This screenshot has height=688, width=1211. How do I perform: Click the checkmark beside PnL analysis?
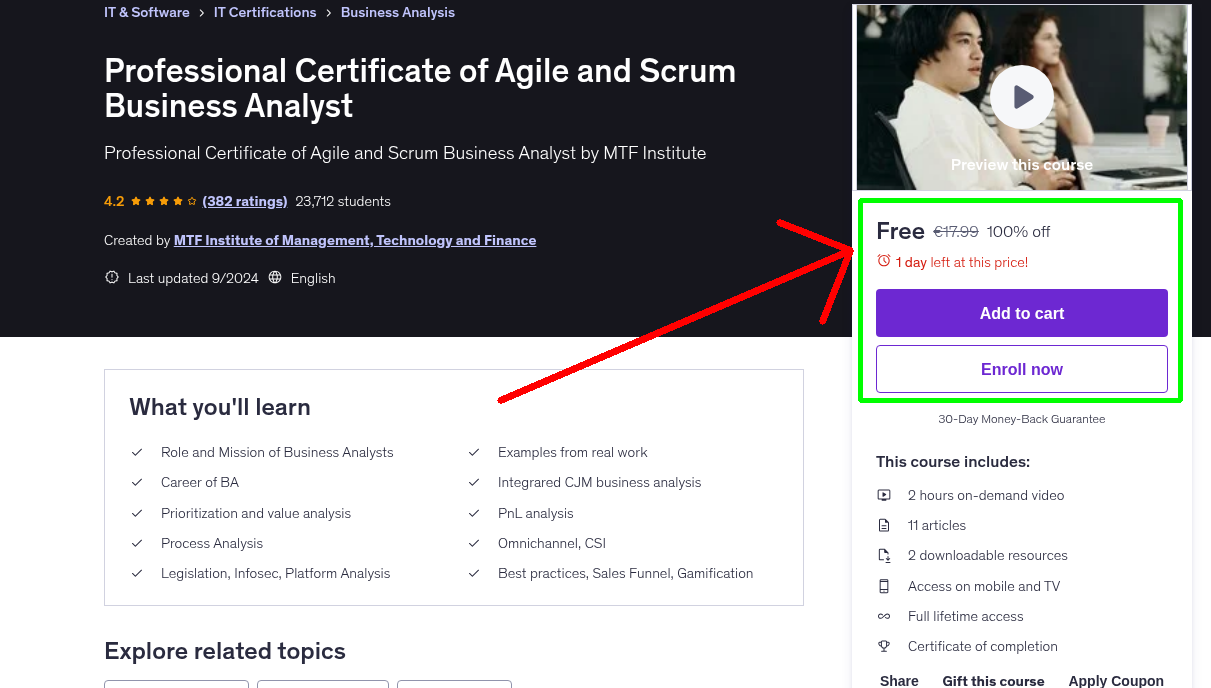click(473, 513)
